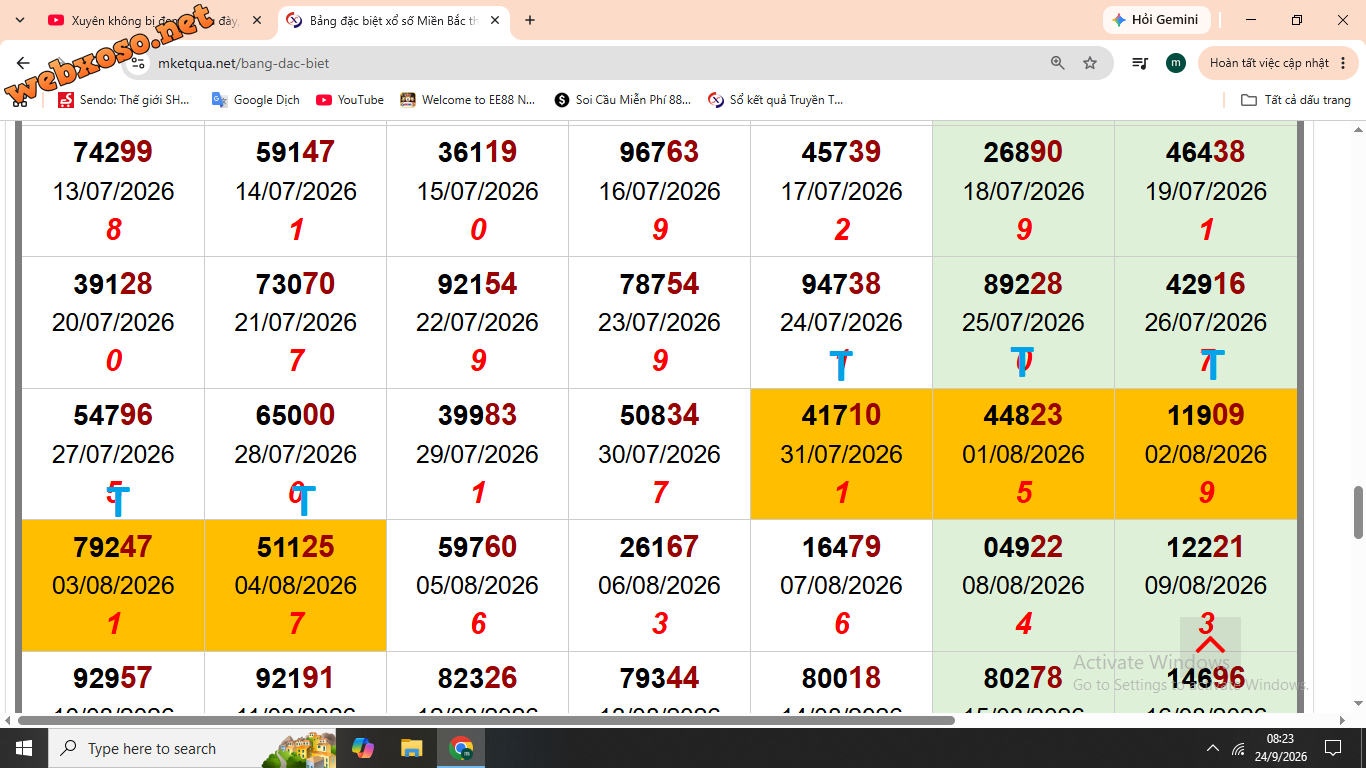Viewport: 1366px width, 768px height.
Task: Click the Chrome icon in the taskbar
Action: click(461, 748)
